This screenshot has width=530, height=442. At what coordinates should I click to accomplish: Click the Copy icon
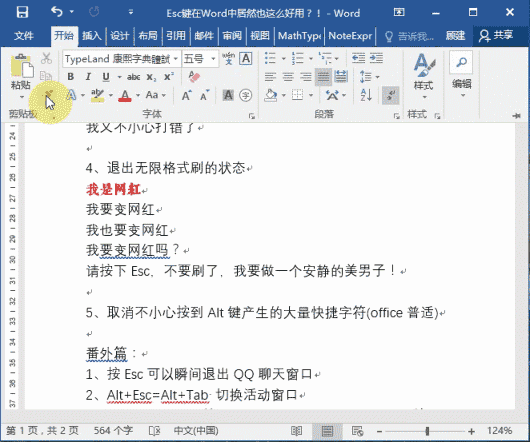coord(46,76)
